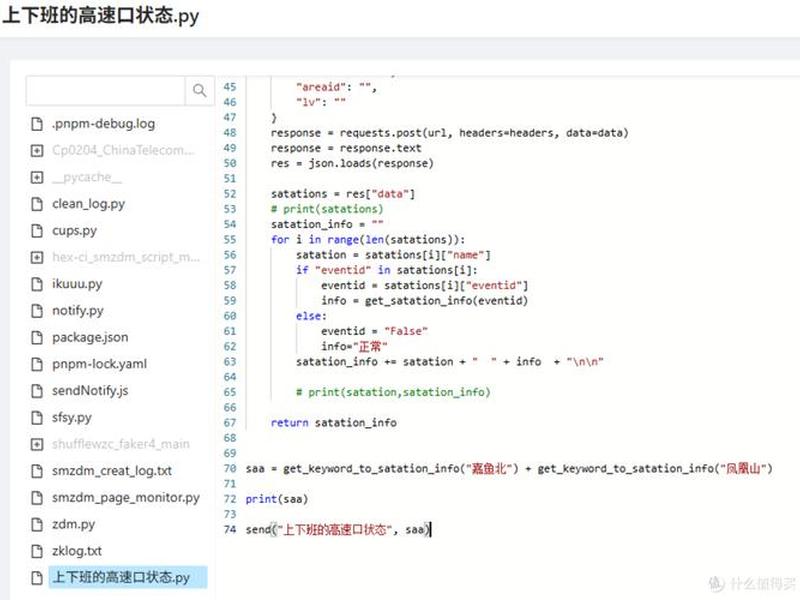The width and height of the screenshot is (800, 600).
Task: Open .pnpm-debug.log file
Action: tap(104, 123)
